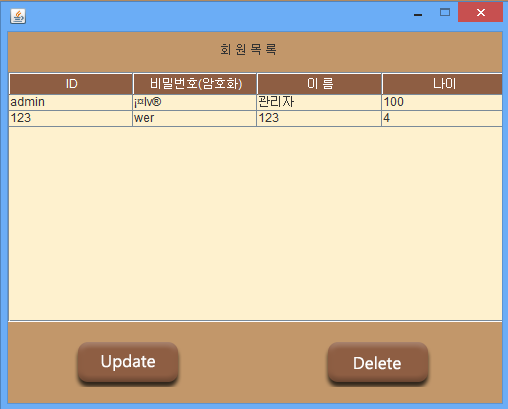Screen dimensions: 508x409
Task: Select the wer password cell
Action: (x=195, y=118)
